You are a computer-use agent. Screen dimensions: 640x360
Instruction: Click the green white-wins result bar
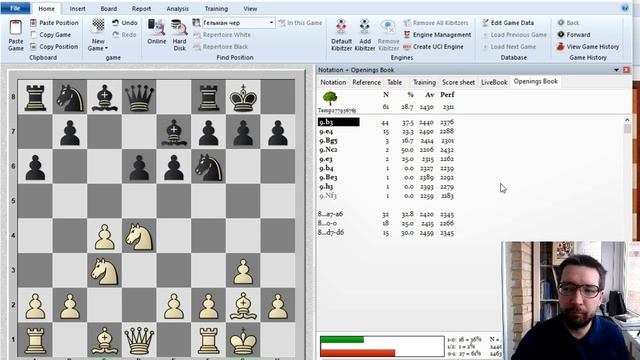coord(342,340)
